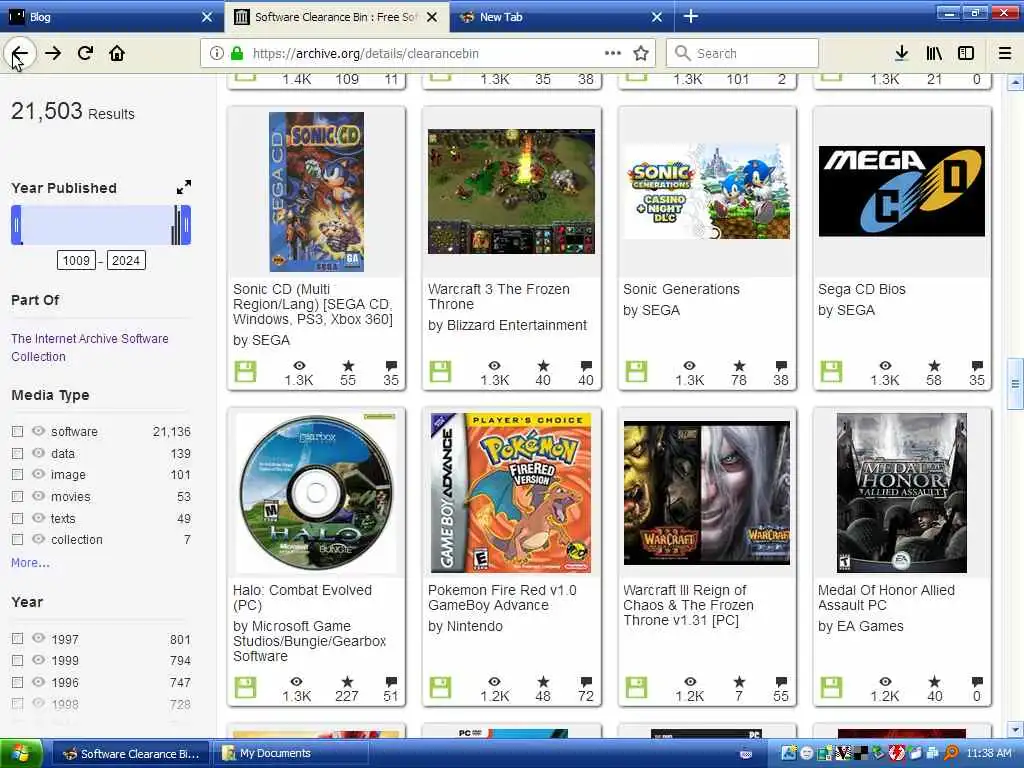Expand more media types via More...
Viewport: 1024px width, 768px height.
[30, 562]
